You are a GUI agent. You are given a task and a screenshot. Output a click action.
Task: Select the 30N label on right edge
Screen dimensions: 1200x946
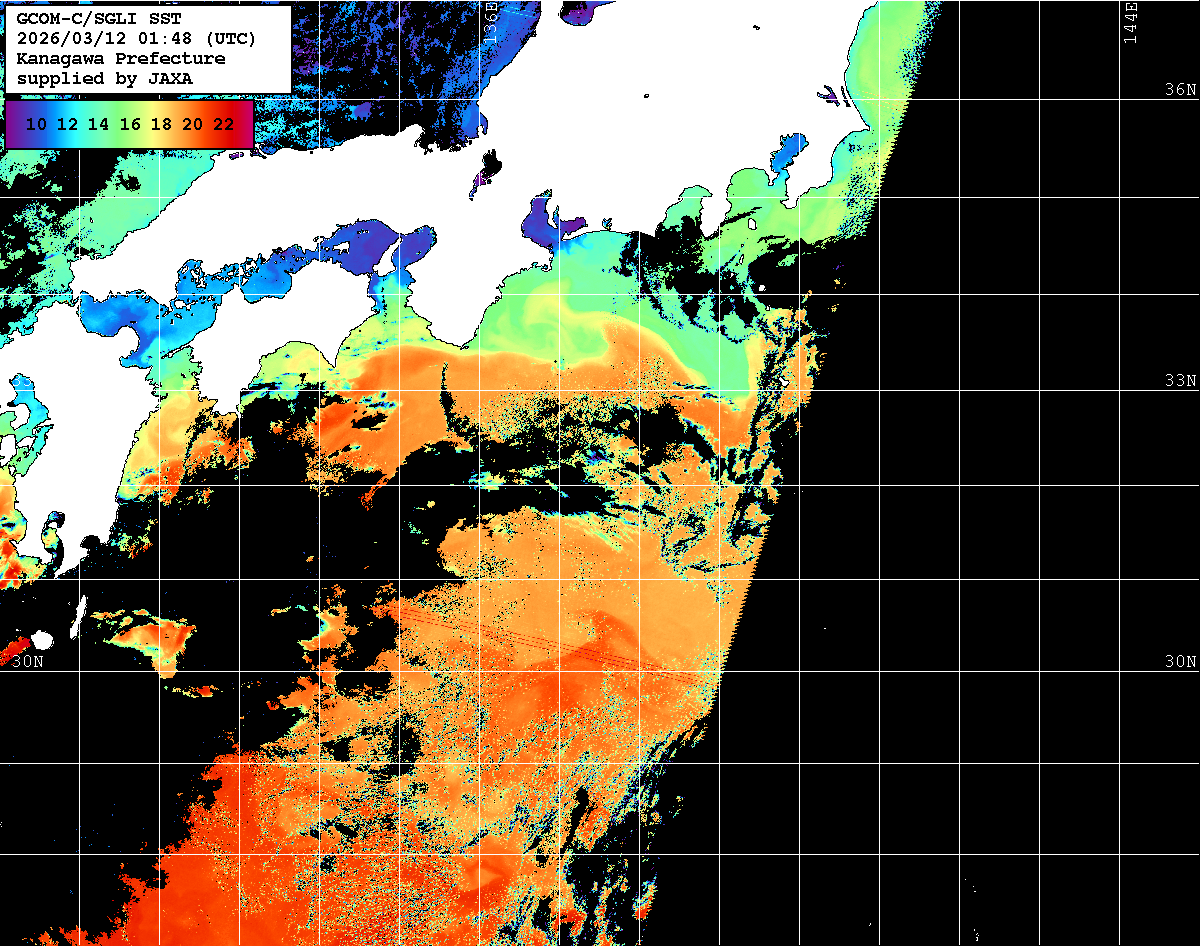(1180, 662)
